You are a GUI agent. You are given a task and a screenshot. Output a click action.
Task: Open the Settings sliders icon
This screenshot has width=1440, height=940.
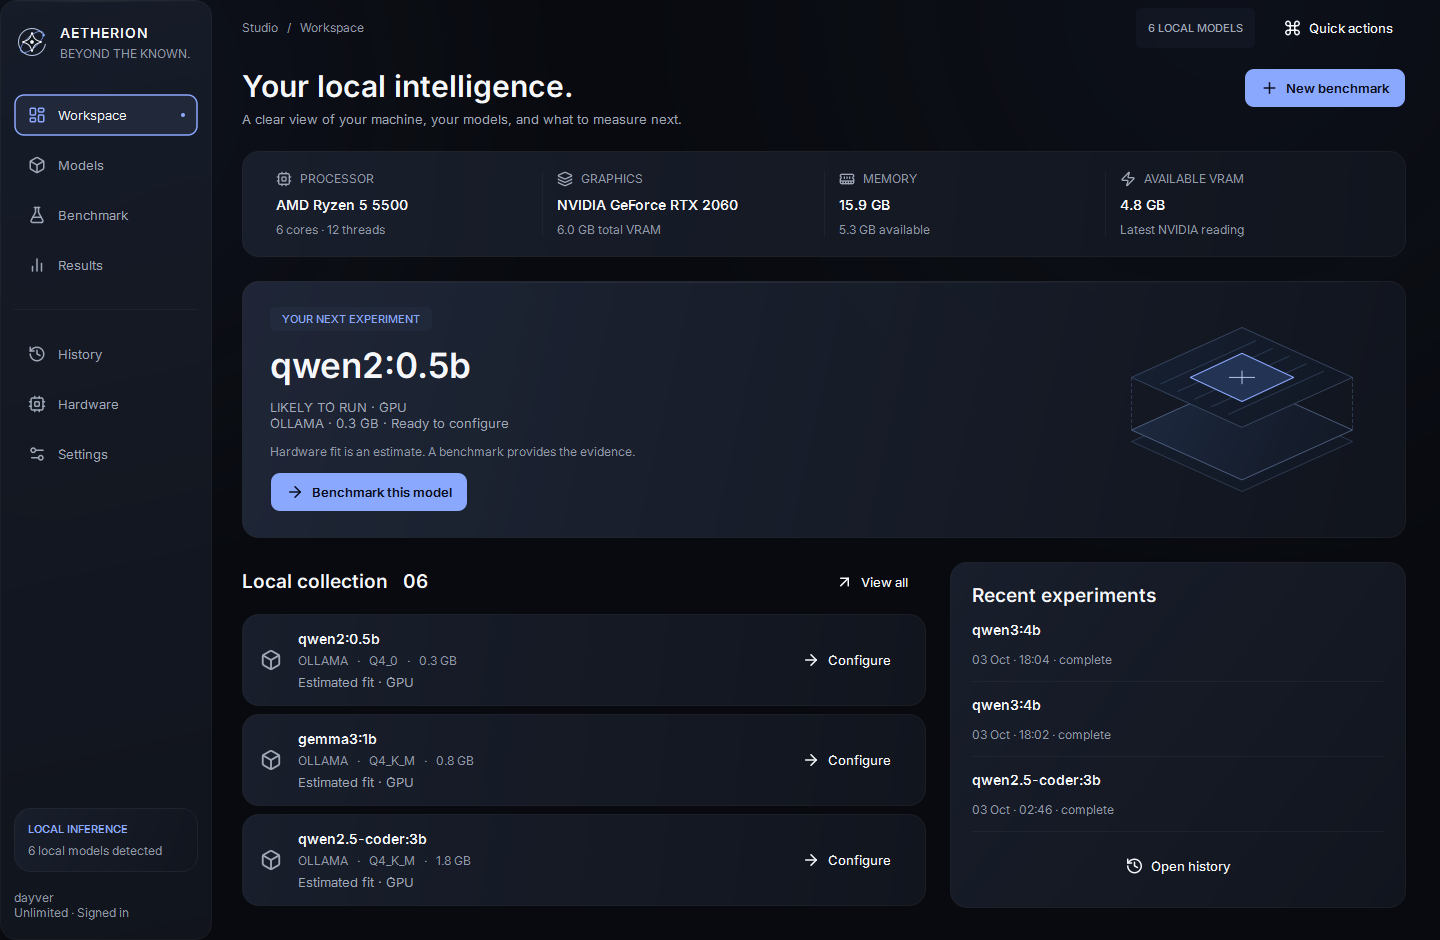(x=37, y=454)
